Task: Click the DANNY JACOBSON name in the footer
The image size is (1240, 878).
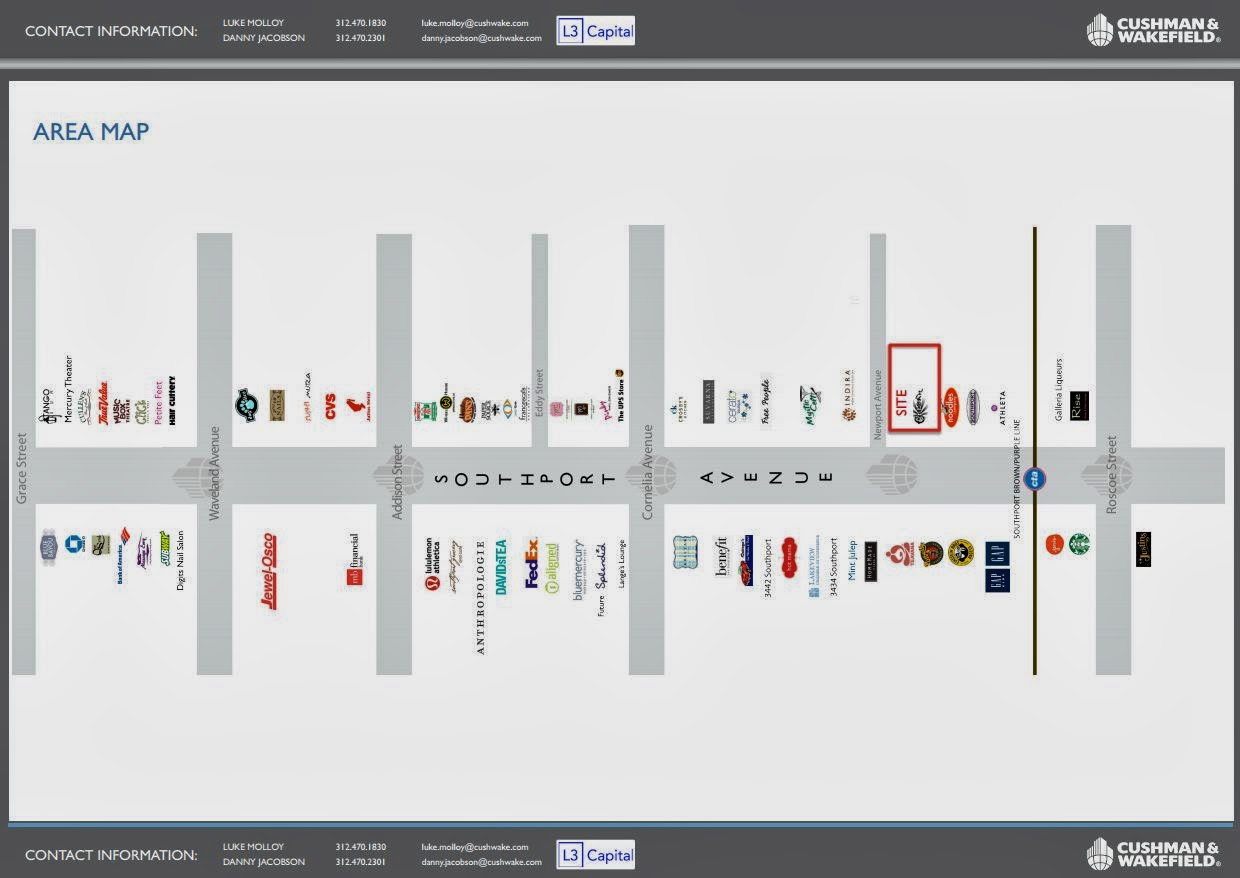Action: tap(264, 862)
